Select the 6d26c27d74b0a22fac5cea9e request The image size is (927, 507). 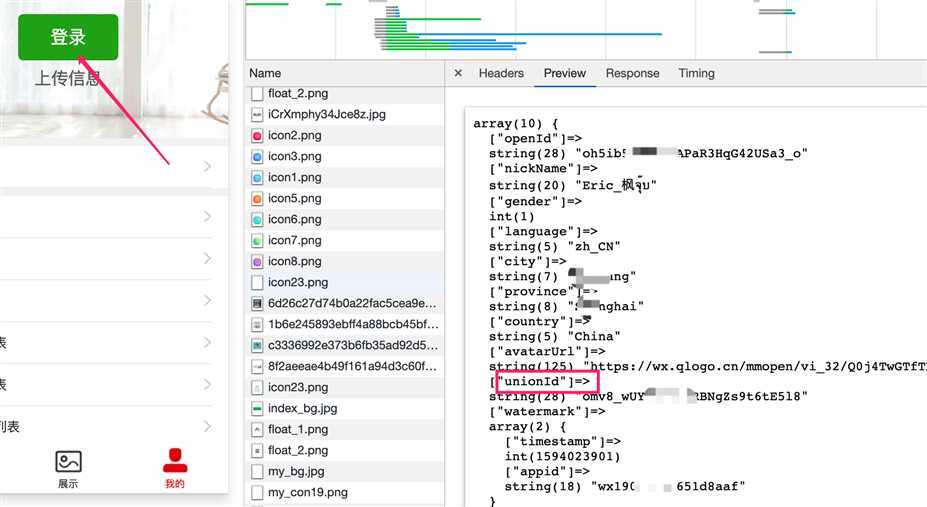tap(345, 303)
